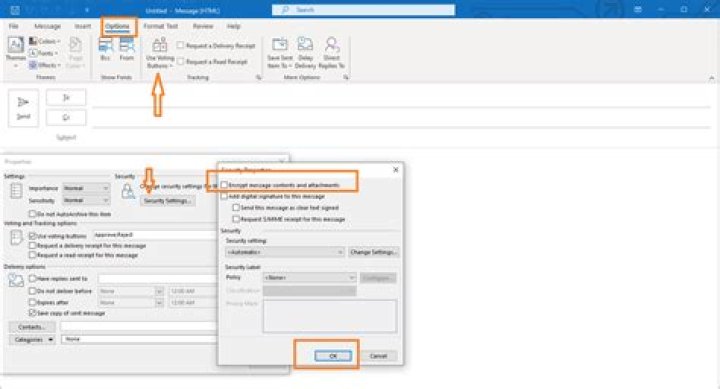Open the File tab

[x=14, y=26]
